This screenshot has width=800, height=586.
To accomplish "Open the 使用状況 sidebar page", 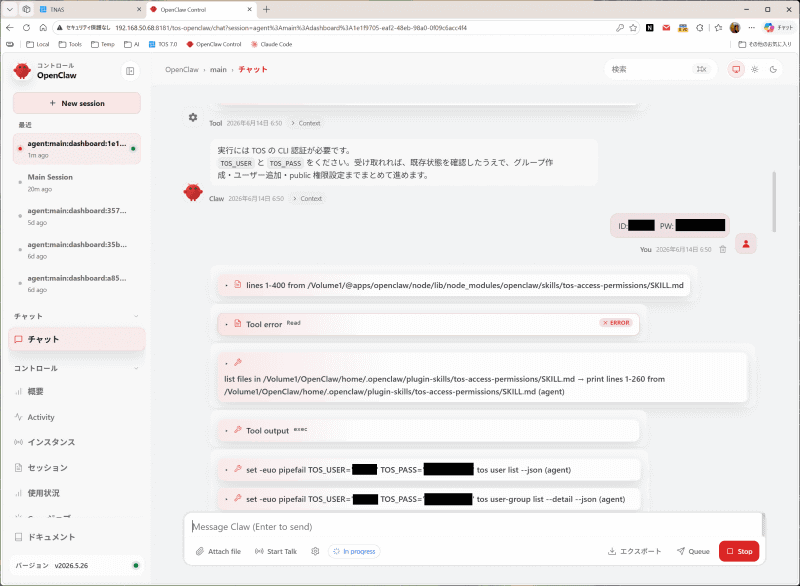I will click(77, 493).
